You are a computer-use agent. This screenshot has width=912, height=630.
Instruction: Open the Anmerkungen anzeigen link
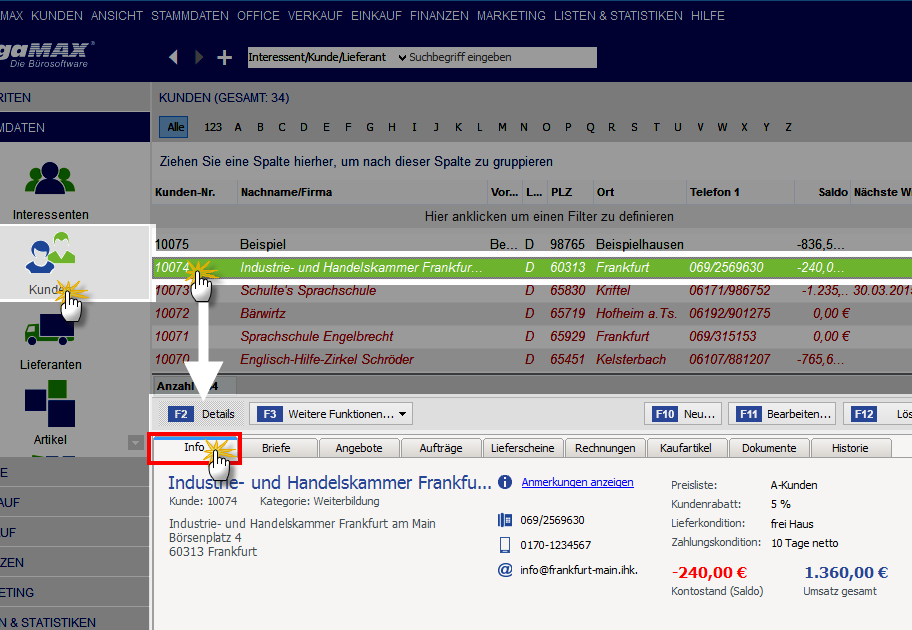[578, 482]
